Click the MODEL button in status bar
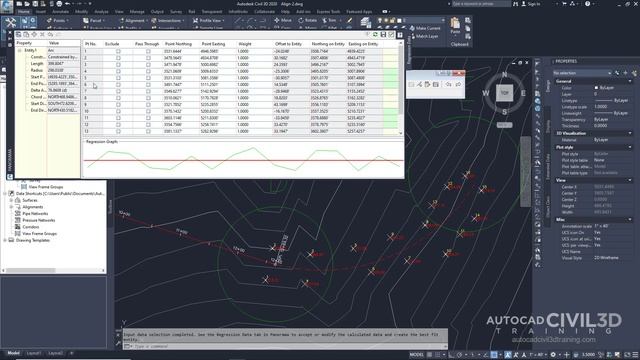640x360 pixels. click(416, 355)
